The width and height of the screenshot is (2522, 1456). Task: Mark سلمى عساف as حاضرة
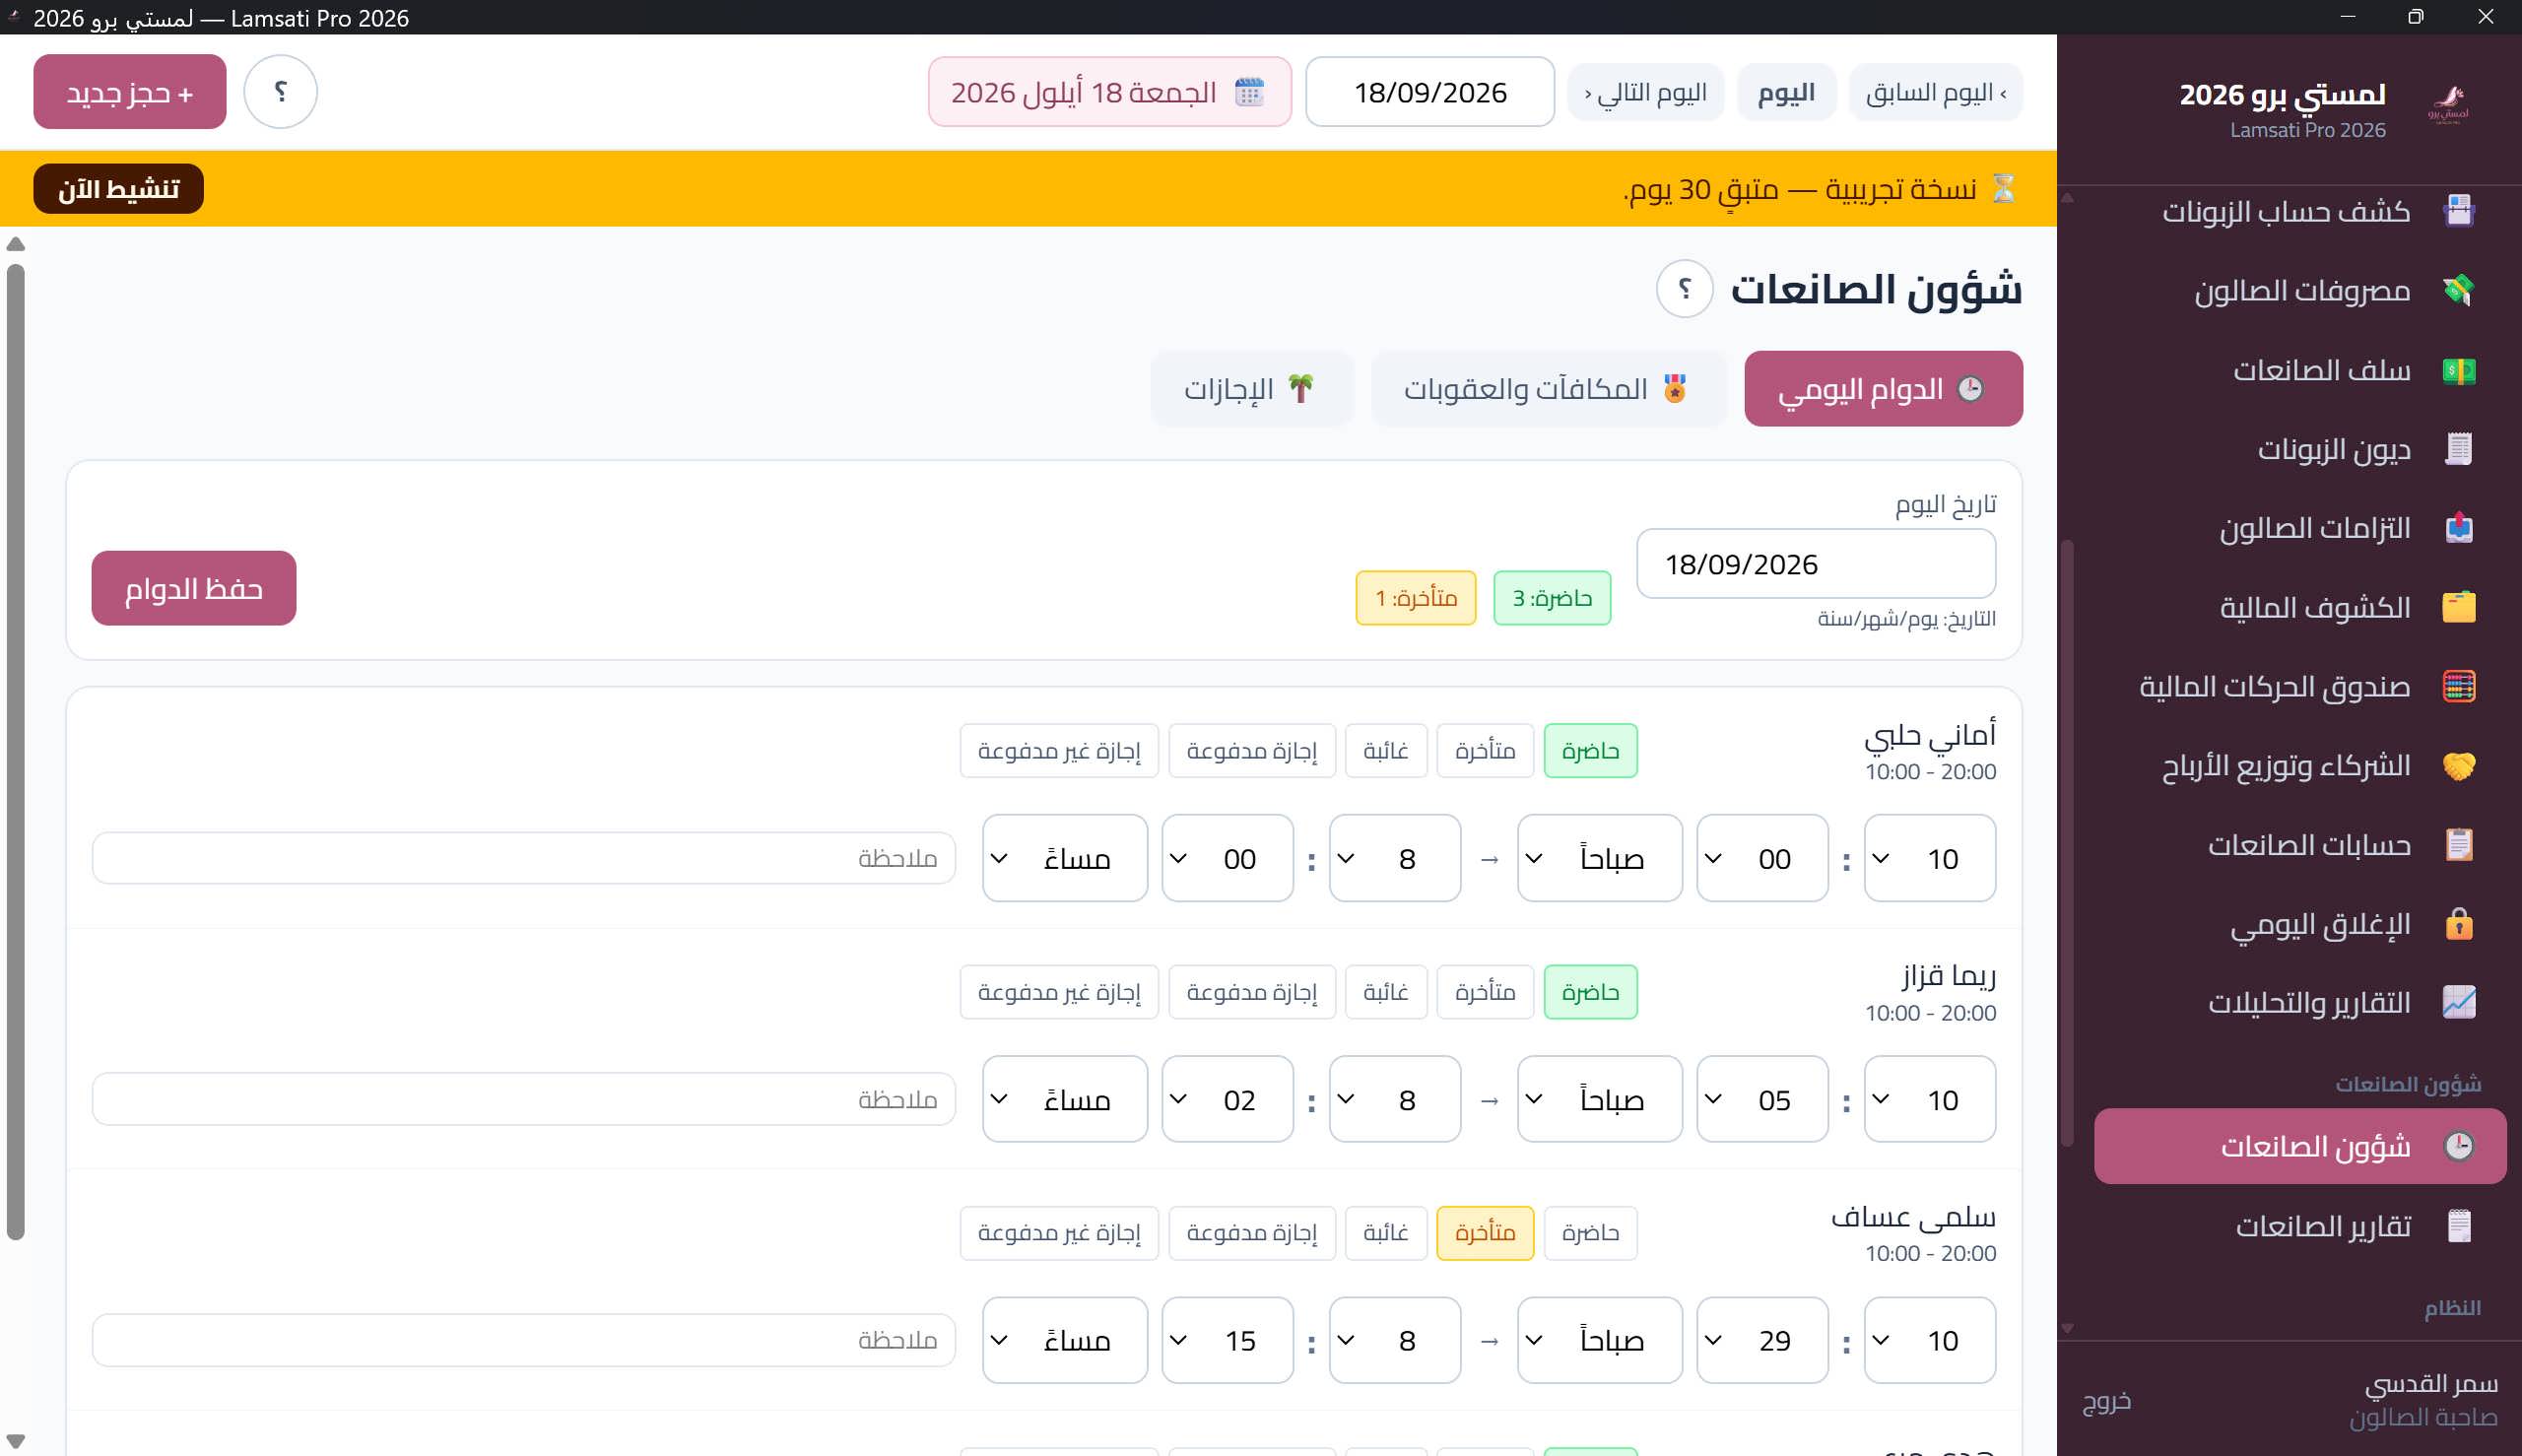[1590, 1233]
